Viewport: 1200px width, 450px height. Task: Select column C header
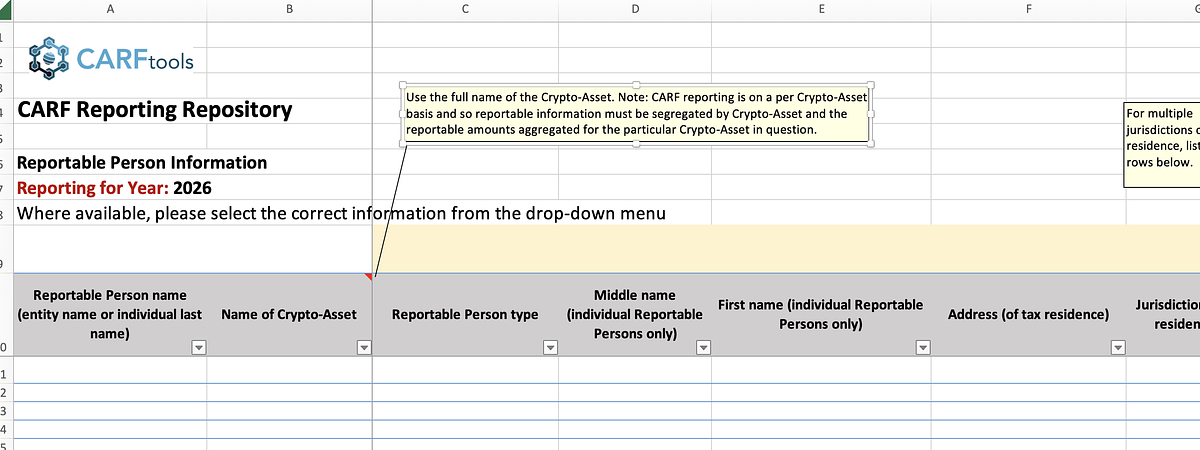tap(465, 8)
